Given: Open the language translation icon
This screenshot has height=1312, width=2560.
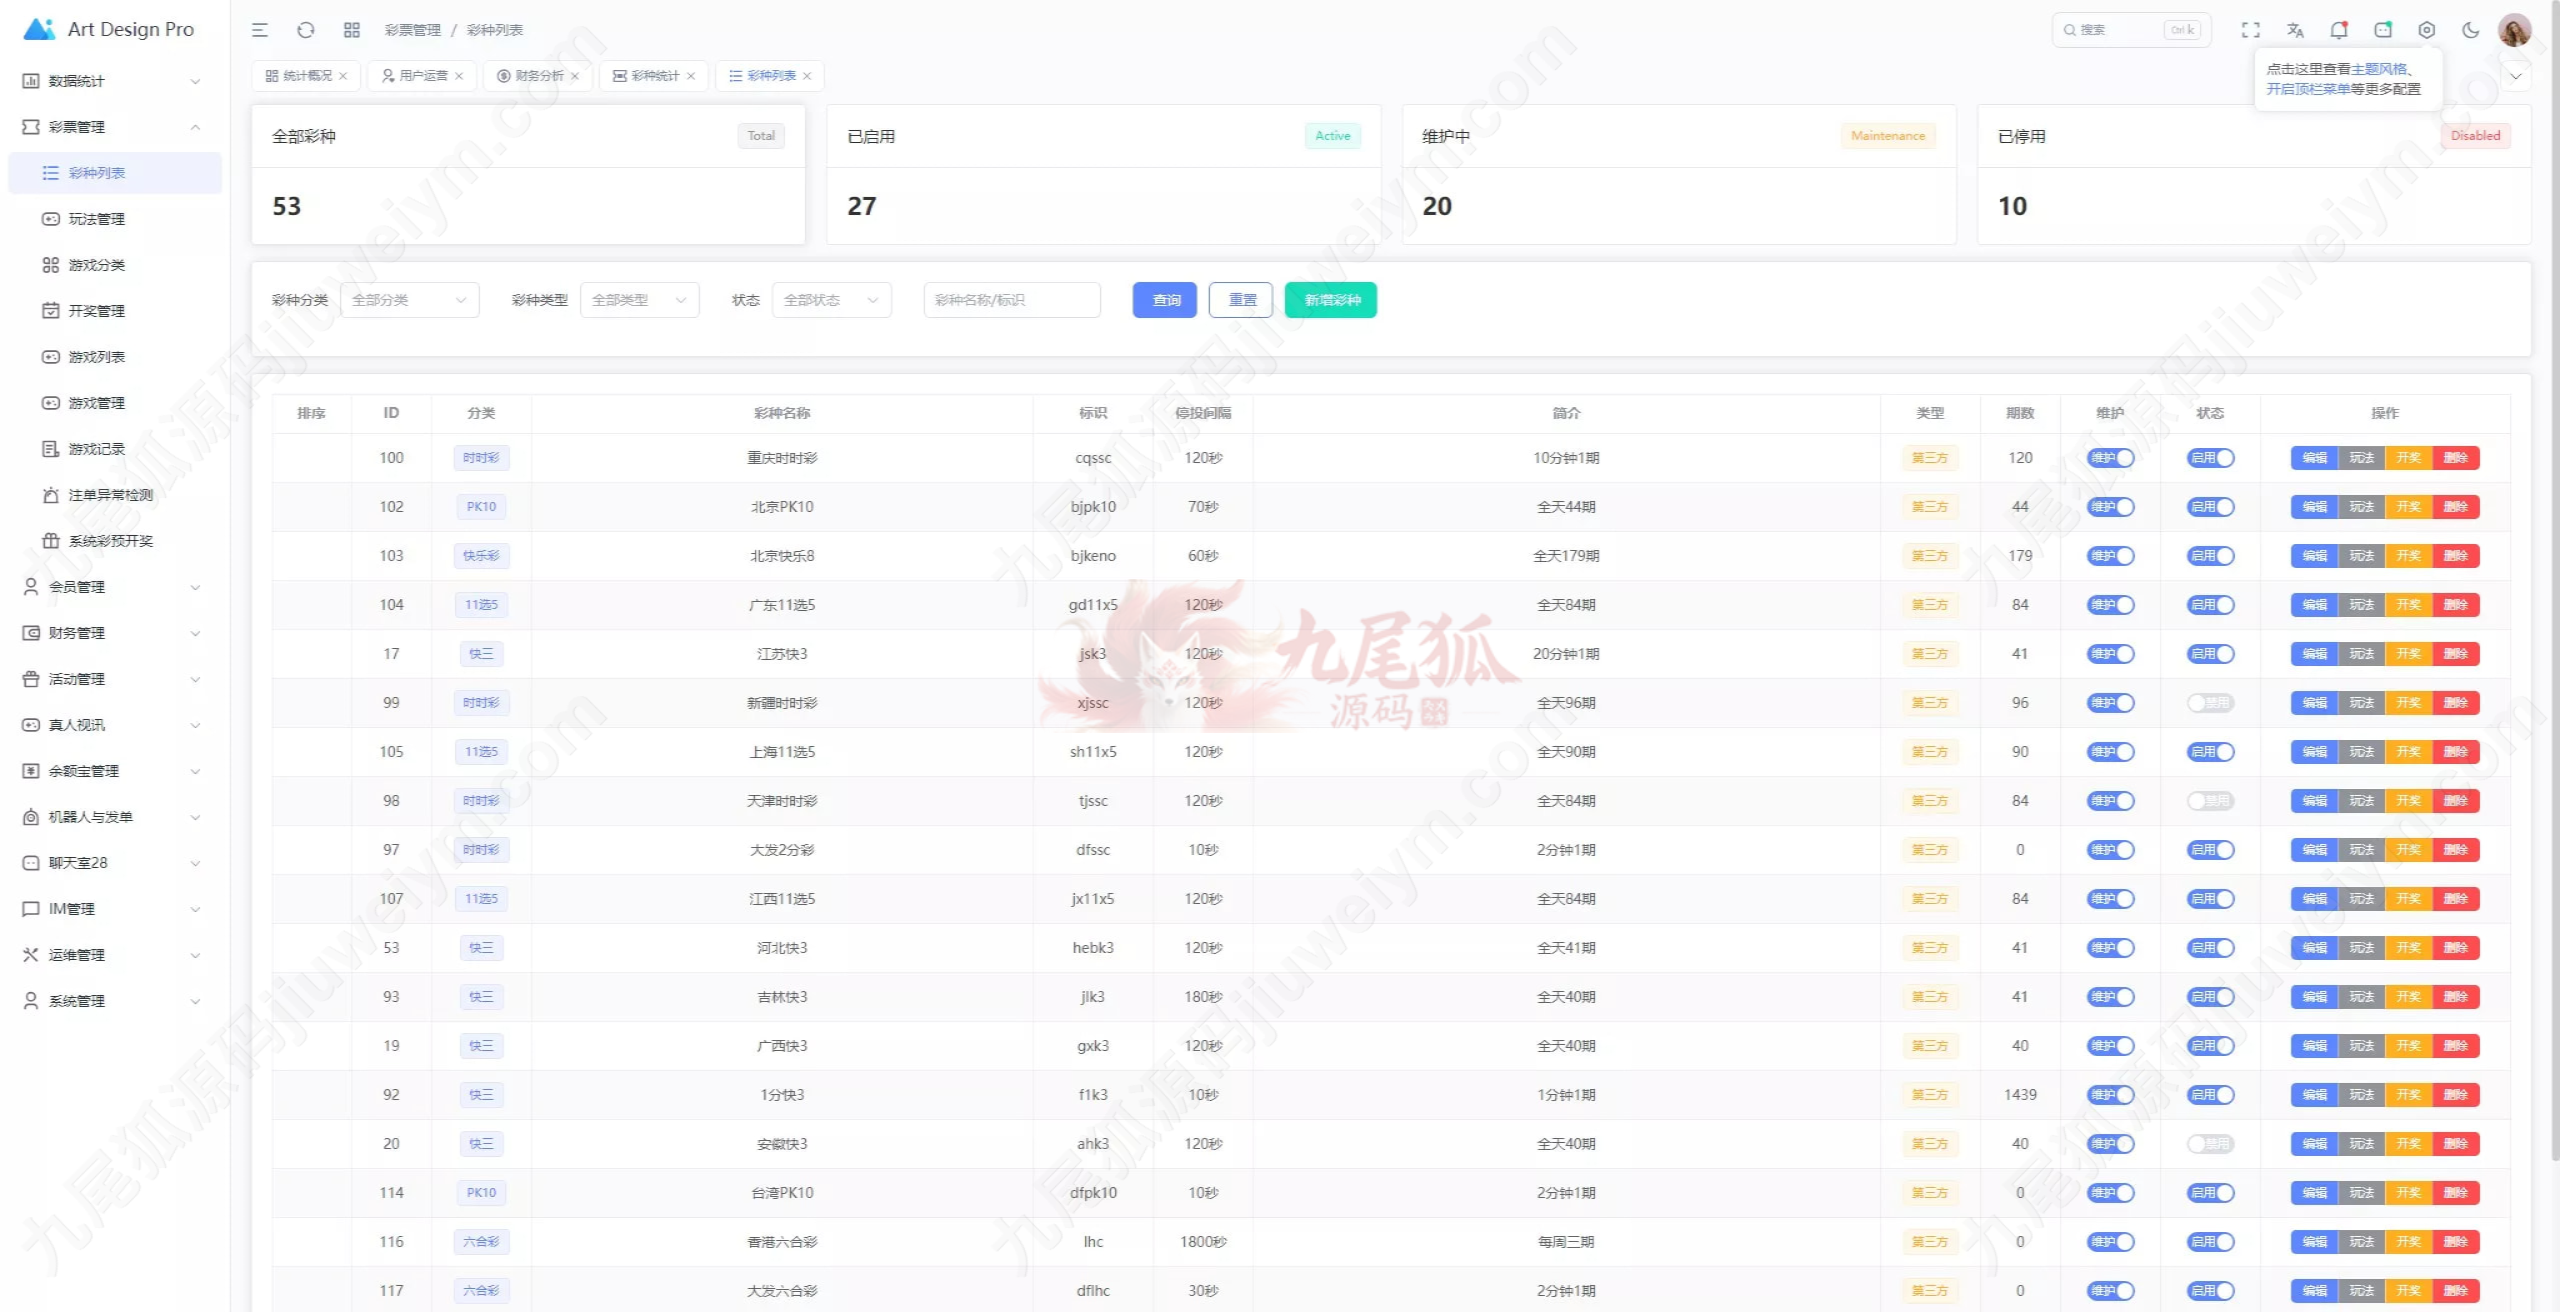Looking at the screenshot, I should point(2295,30).
